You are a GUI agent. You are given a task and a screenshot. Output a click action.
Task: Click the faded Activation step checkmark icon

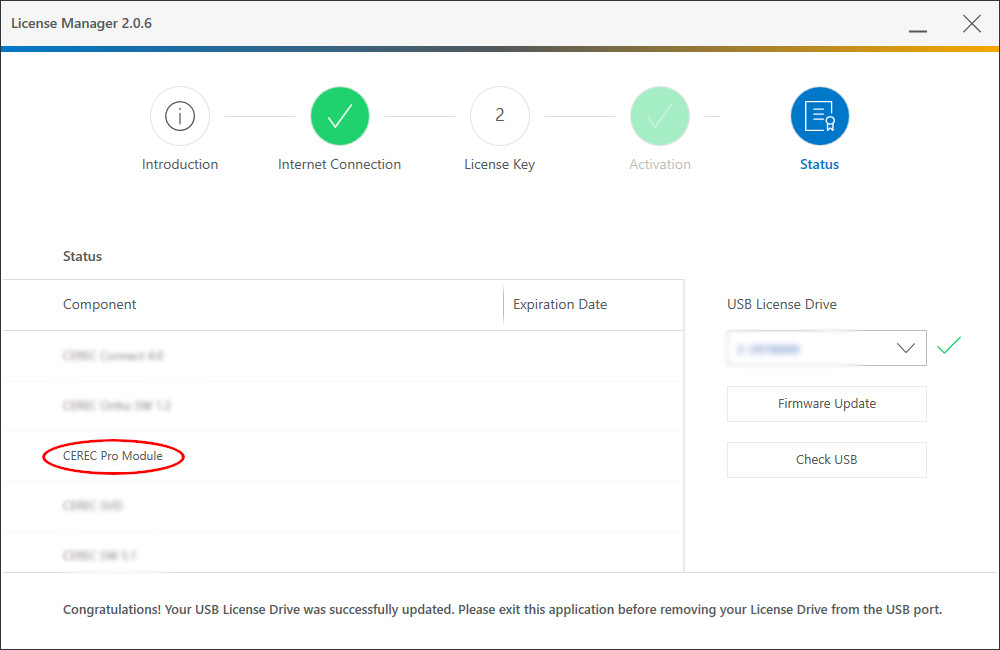660,116
